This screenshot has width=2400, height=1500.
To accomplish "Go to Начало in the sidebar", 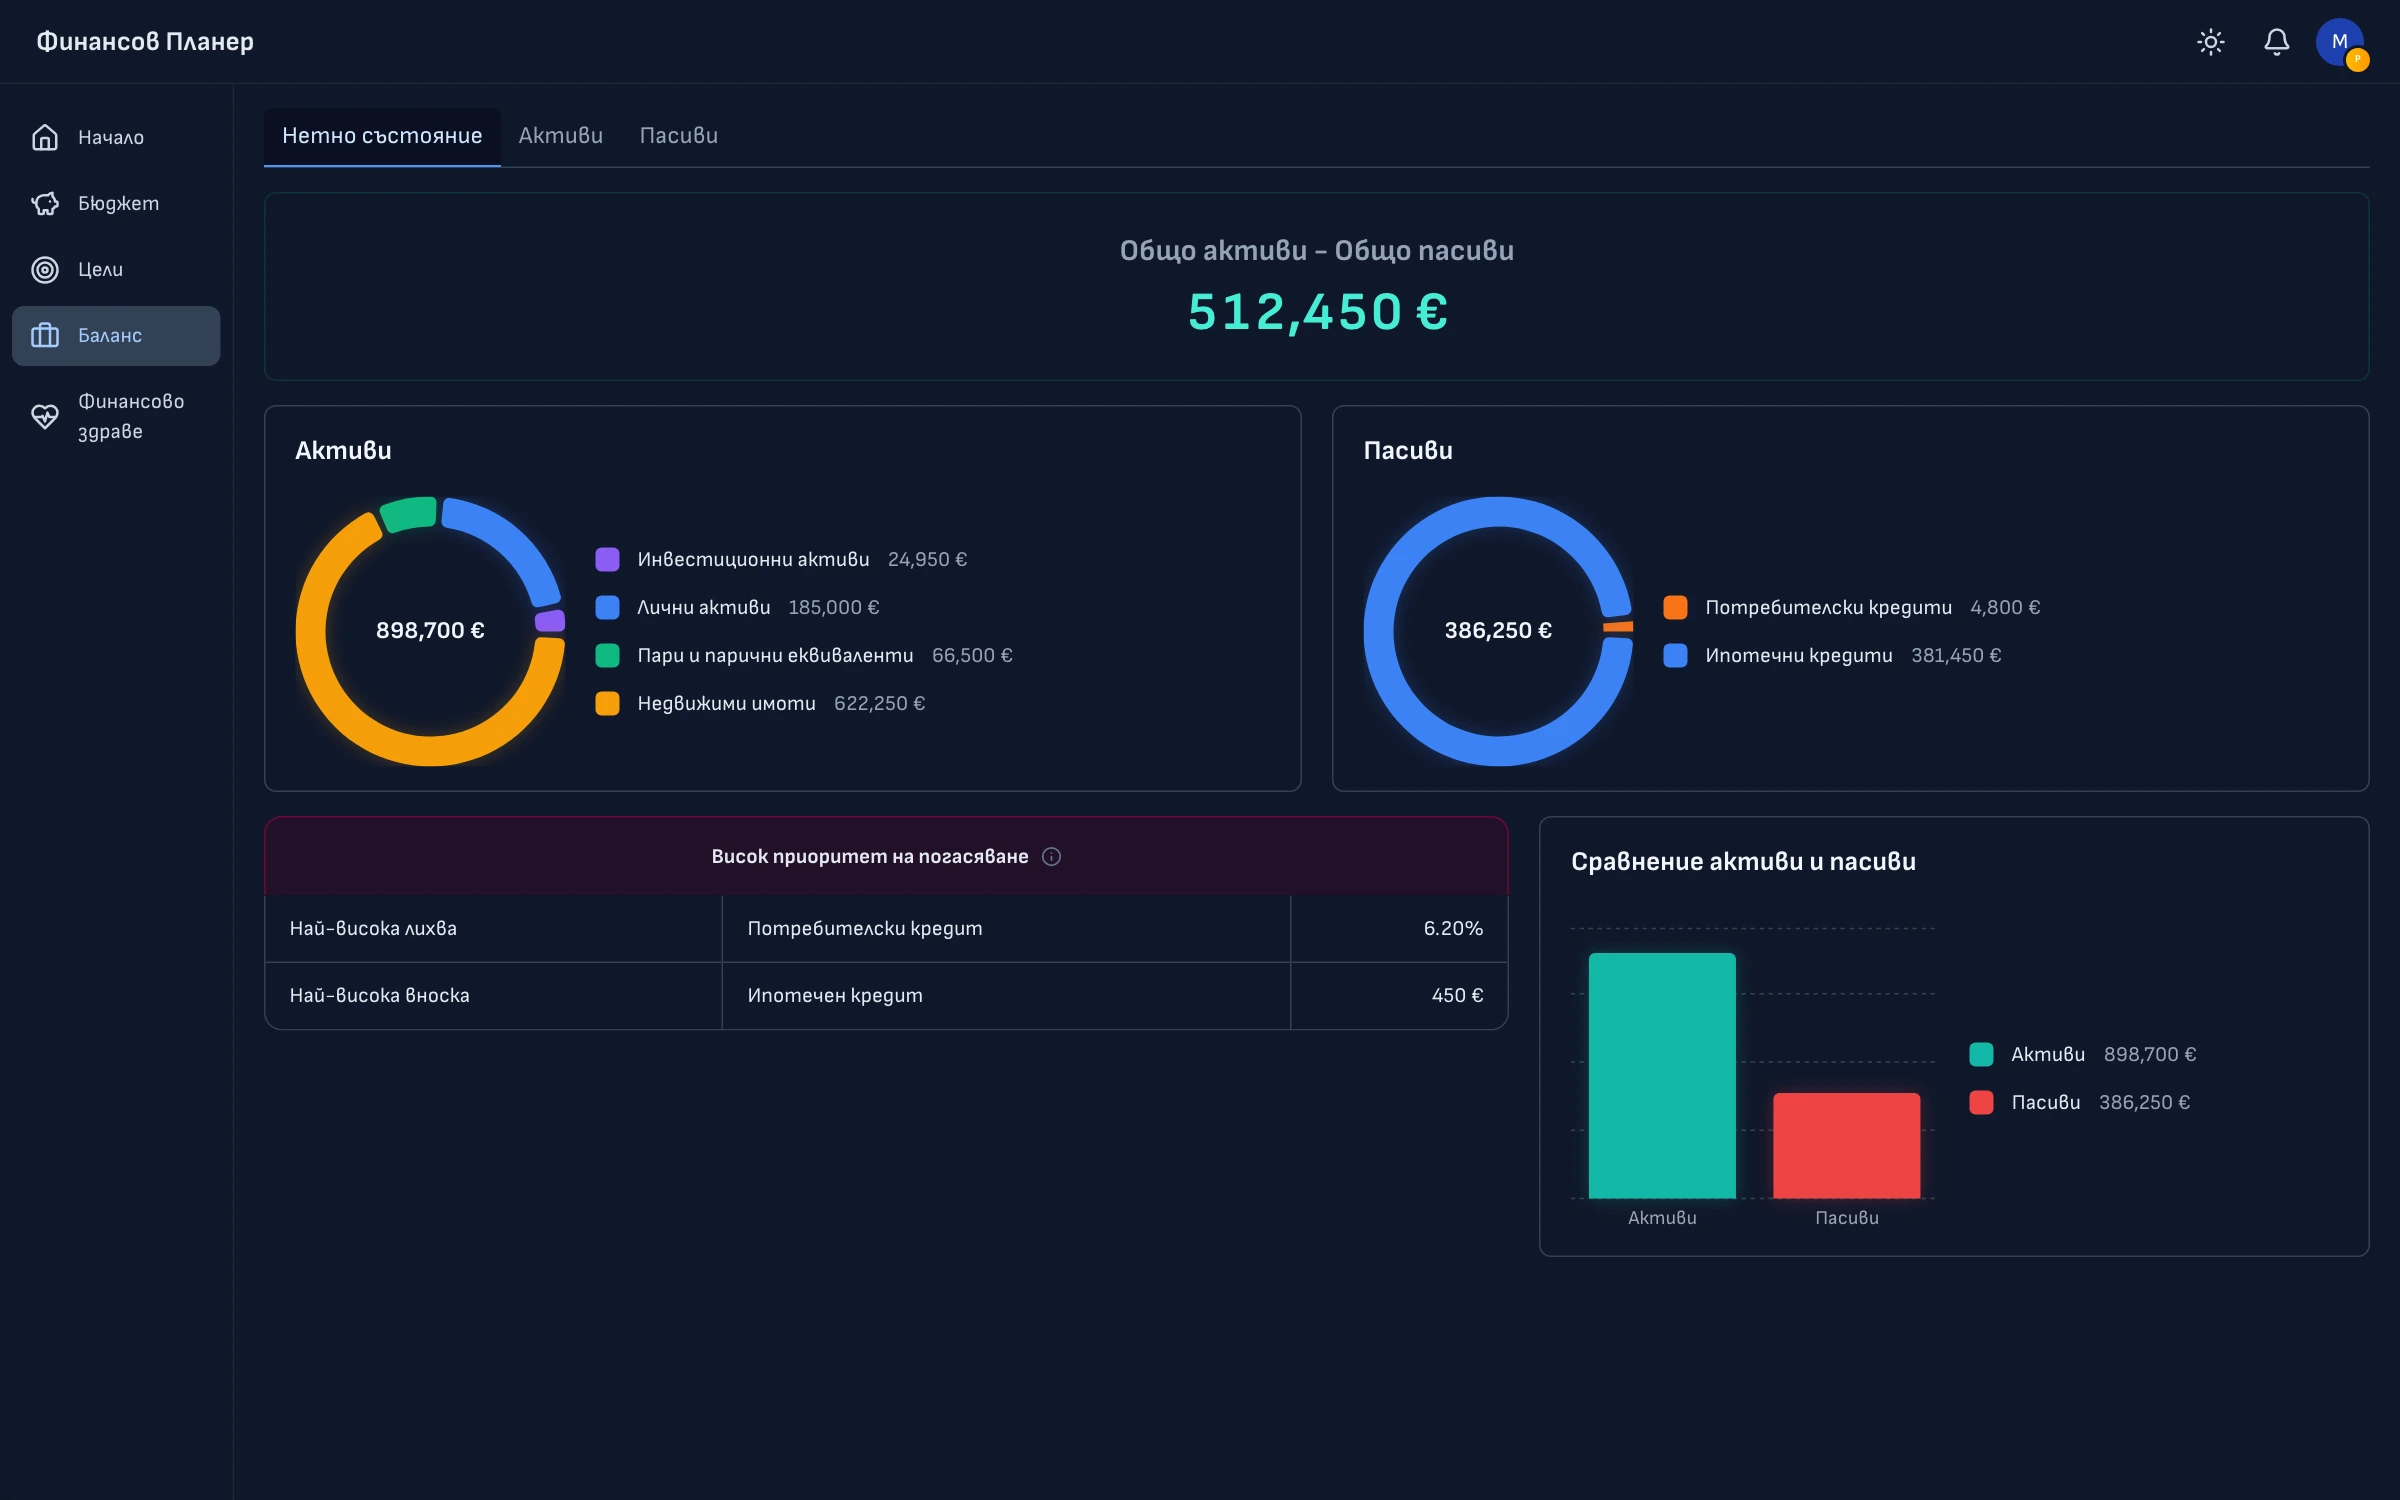I will [116, 137].
